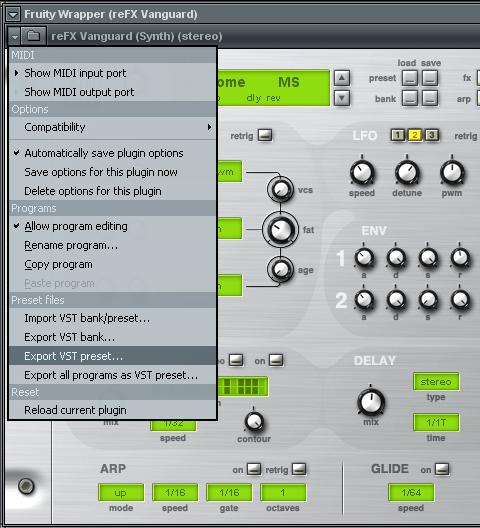
Task: Open the delay type stereo selector
Action: pos(436,382)
